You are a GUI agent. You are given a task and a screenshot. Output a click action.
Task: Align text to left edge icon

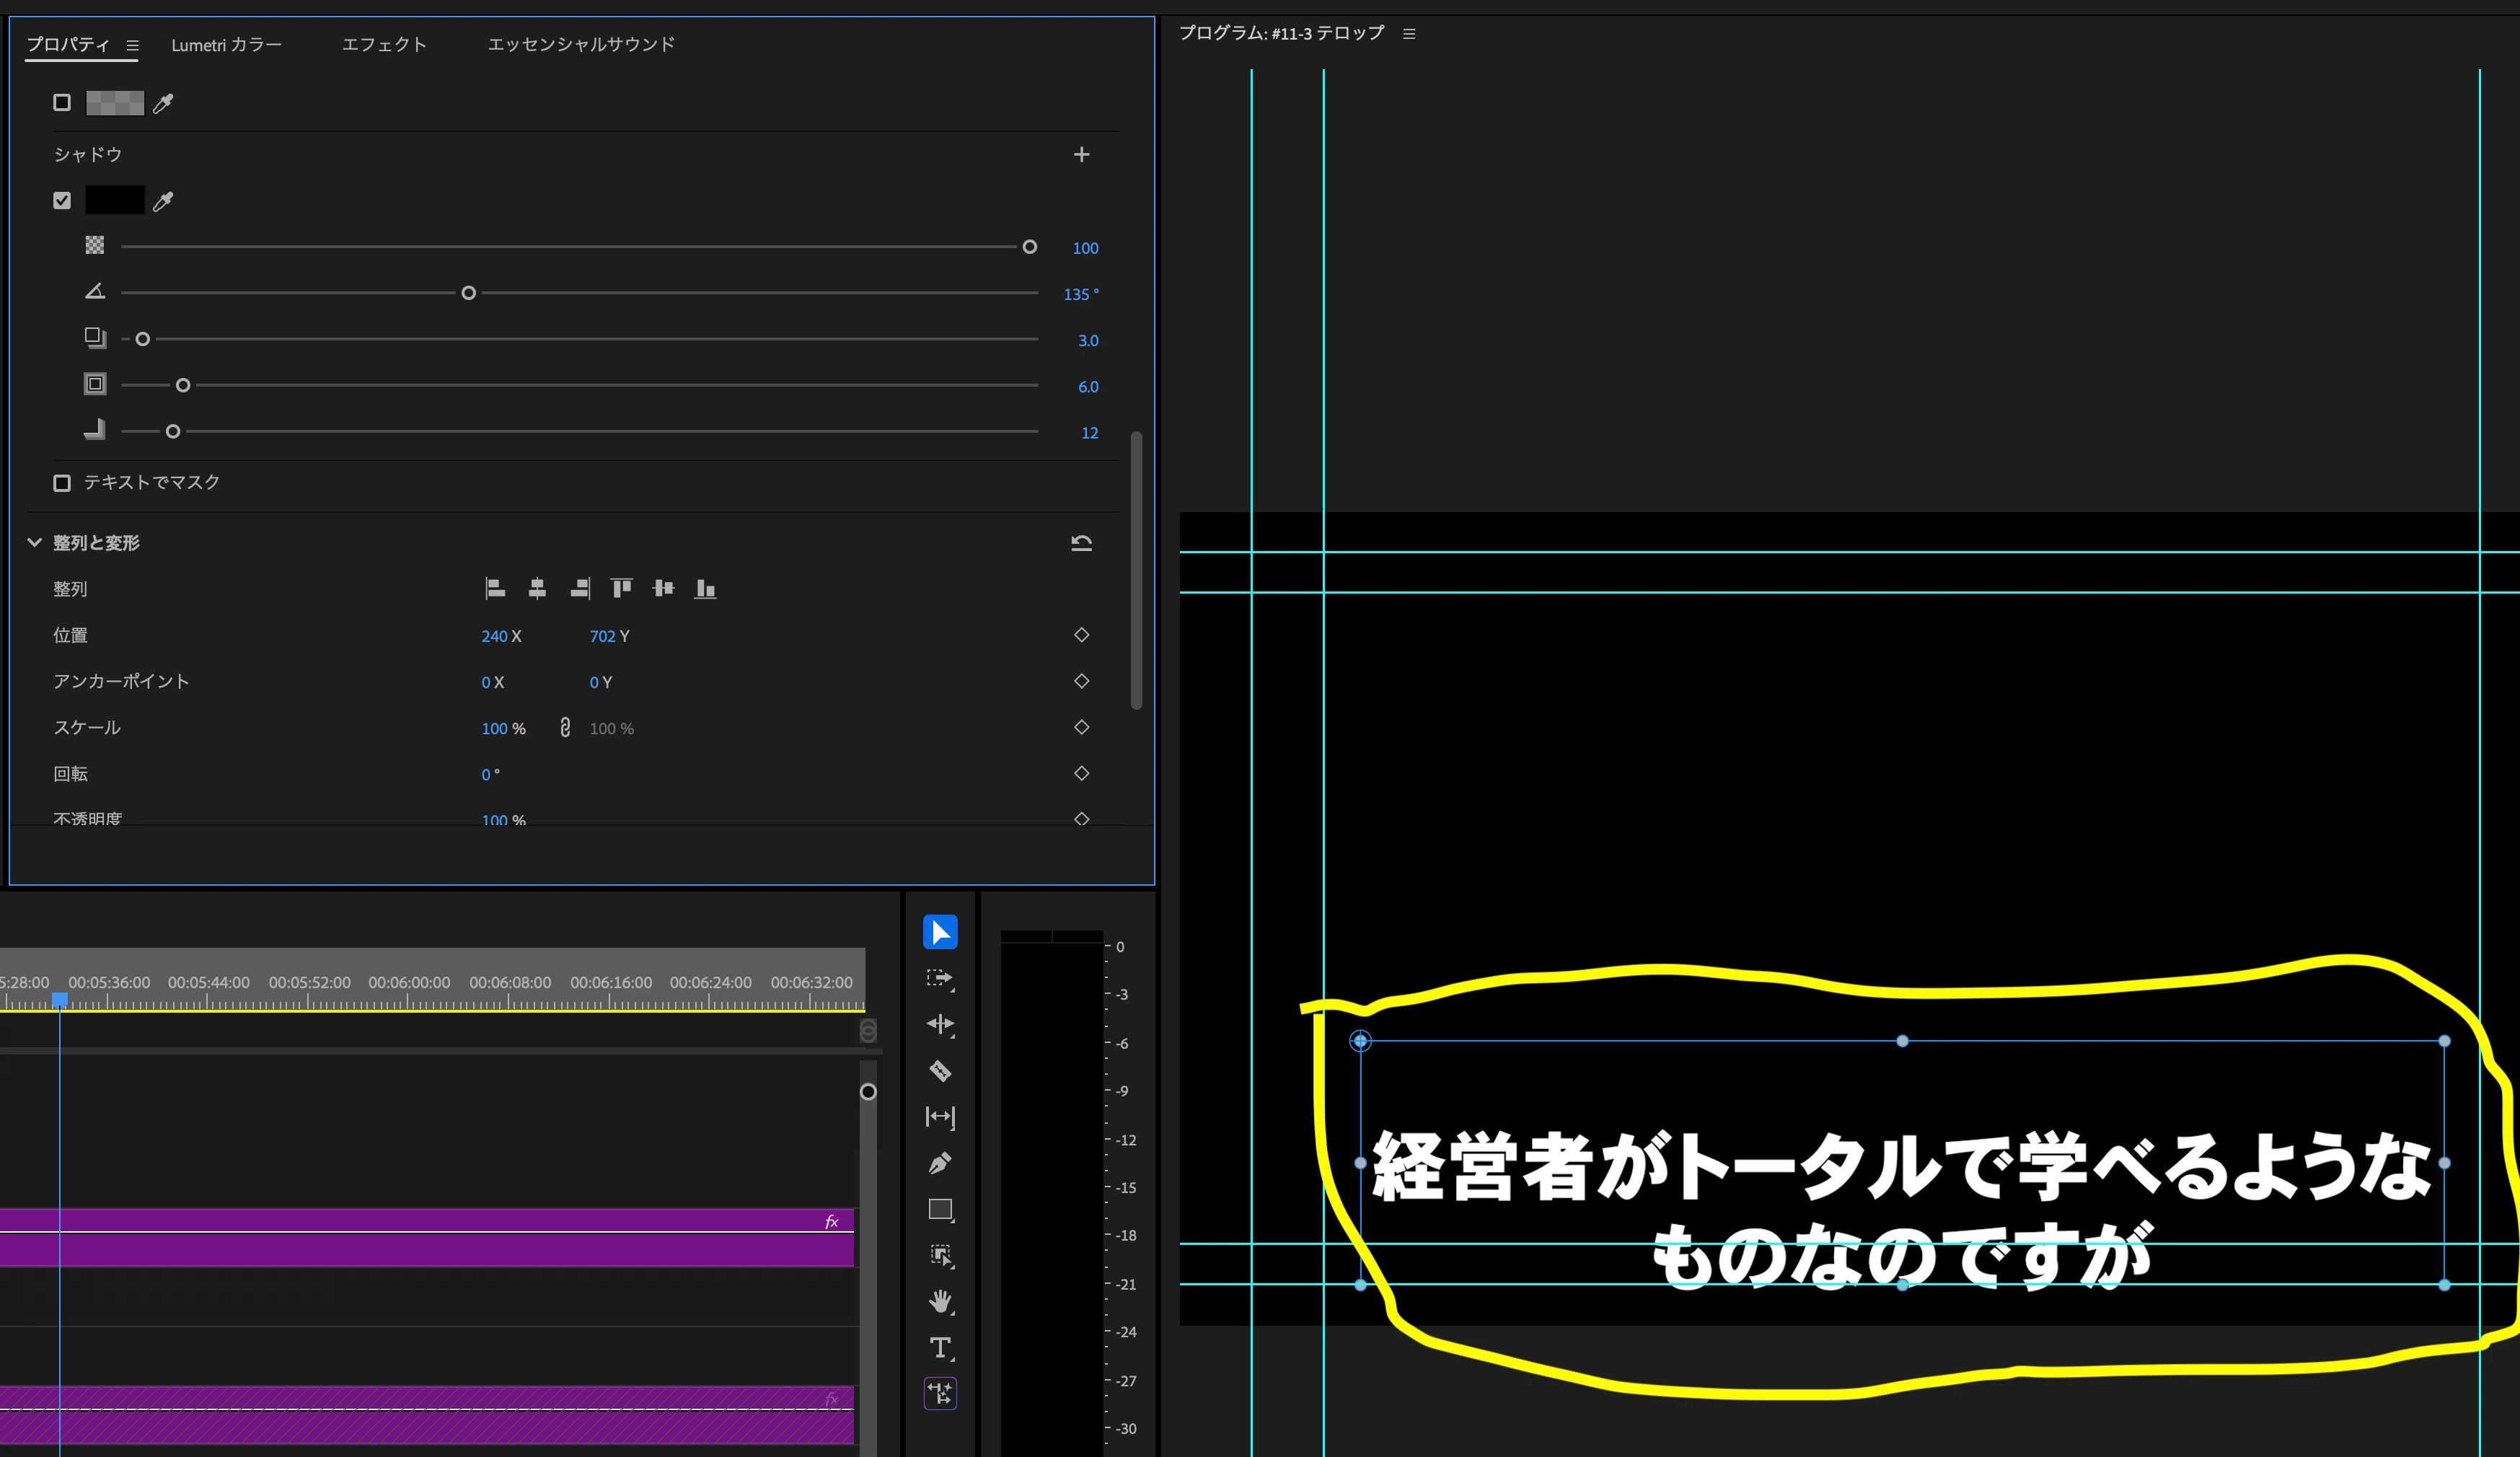click(495, 588)
